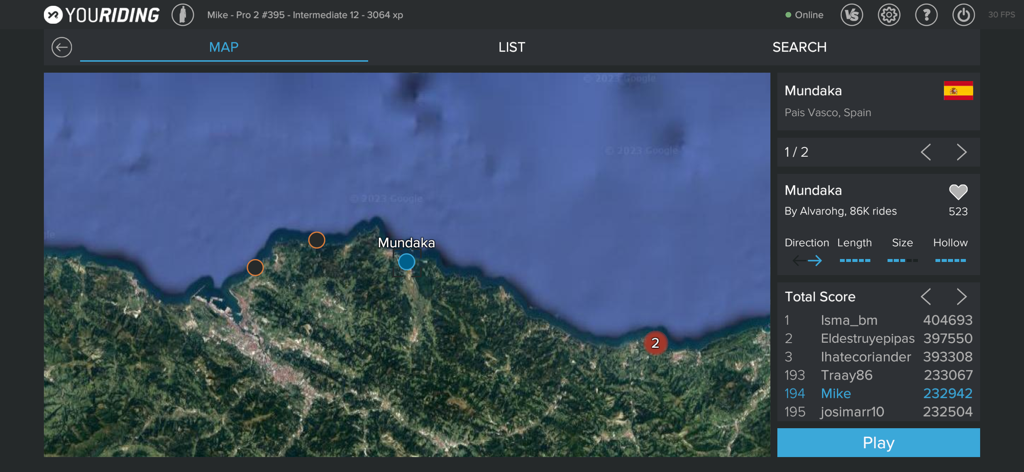Viewport: 1024px width, 472px height.
Task: Click the Total Score heading
Action: coord(820,297)
